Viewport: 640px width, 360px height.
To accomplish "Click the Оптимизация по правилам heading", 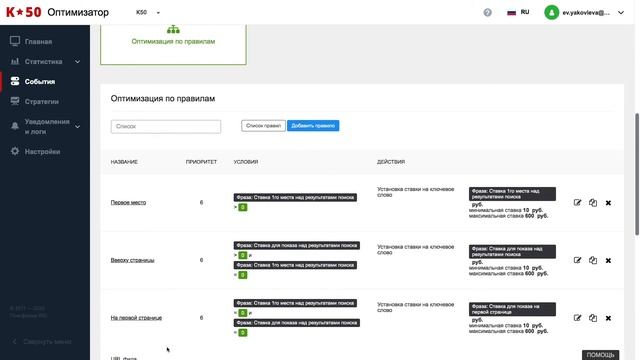I will click(x=163, y=99).
